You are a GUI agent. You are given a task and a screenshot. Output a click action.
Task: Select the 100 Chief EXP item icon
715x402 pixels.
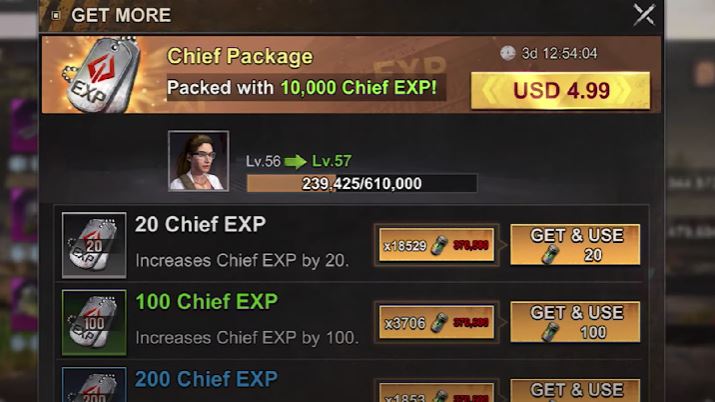click(94, 323)
